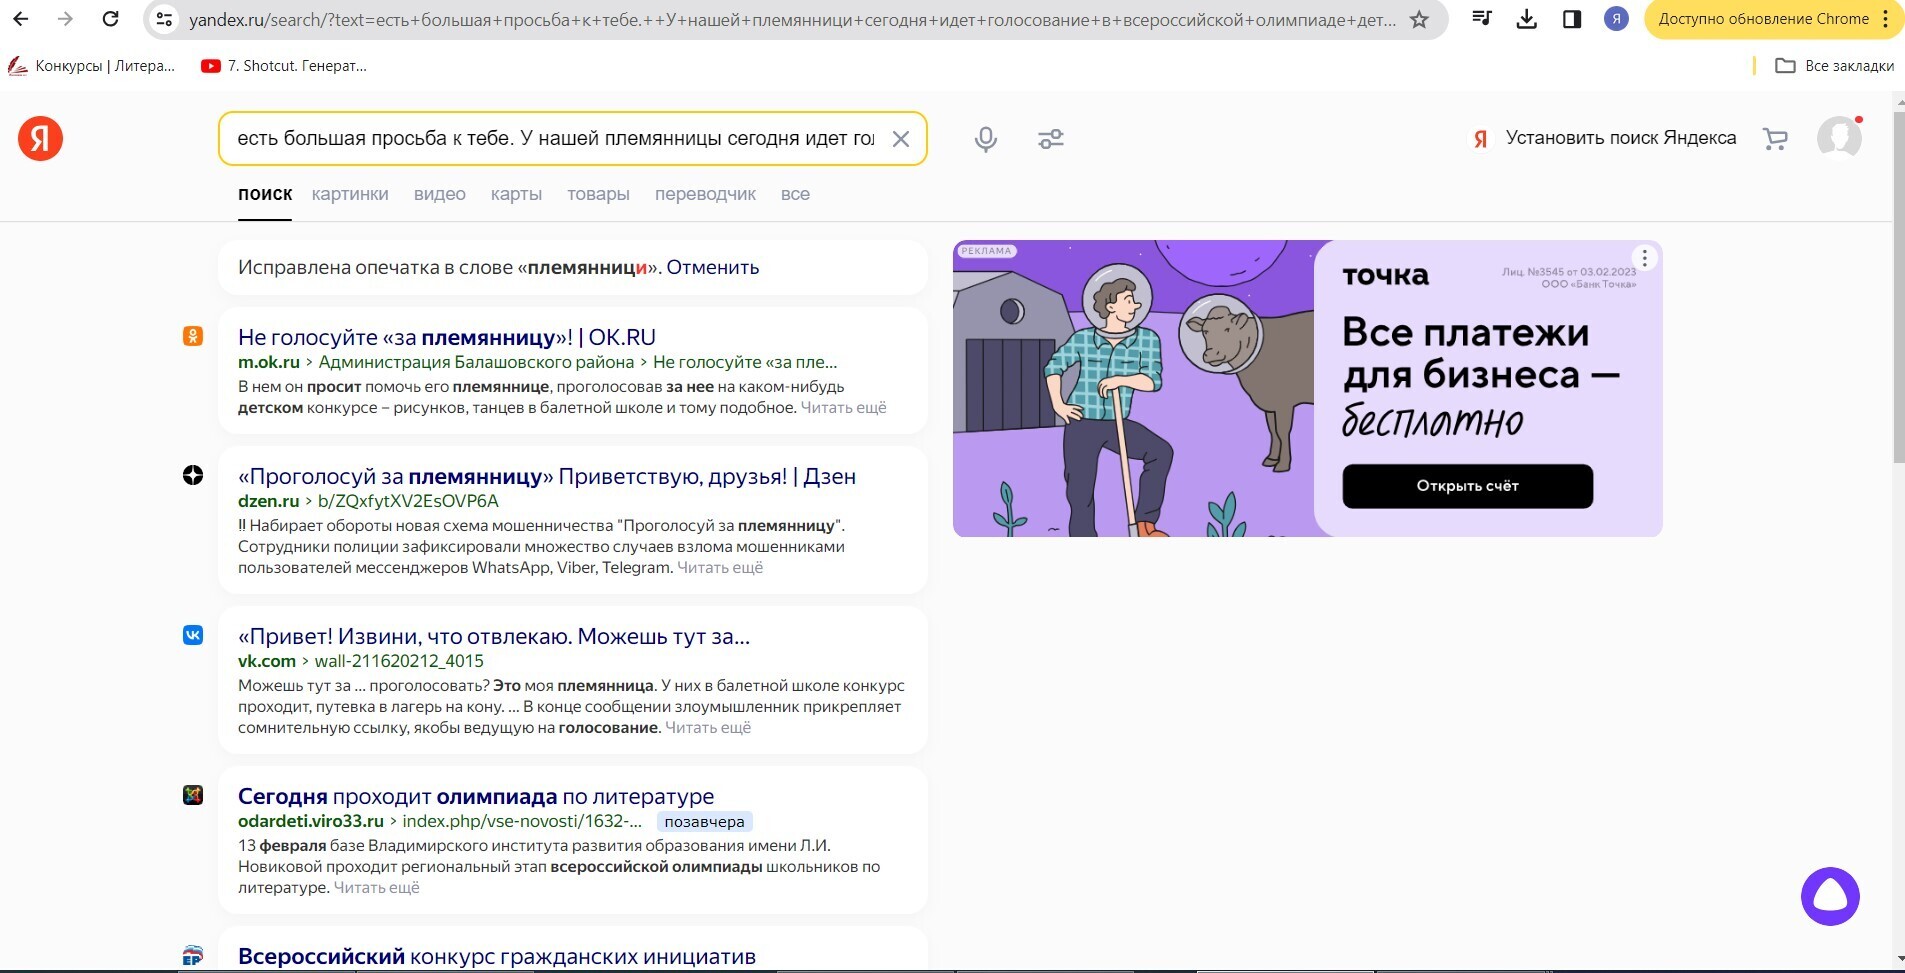Click Отменить to undo typo correction
Screen dimensions: 1905x973
[x=712, y=267]
